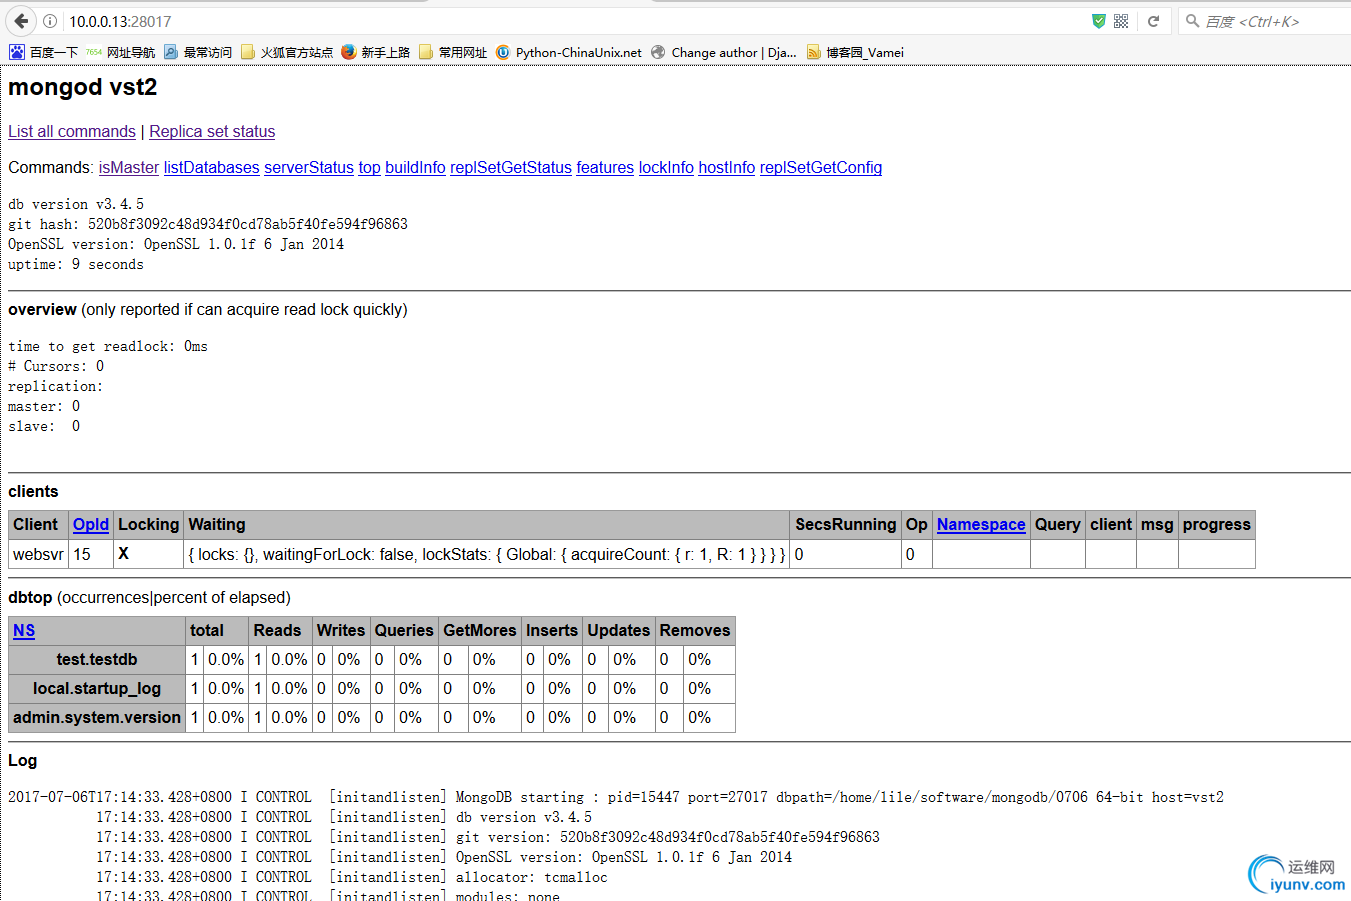Open the Replica set status link
1351x901 pixels.
(x=212, y=131)
